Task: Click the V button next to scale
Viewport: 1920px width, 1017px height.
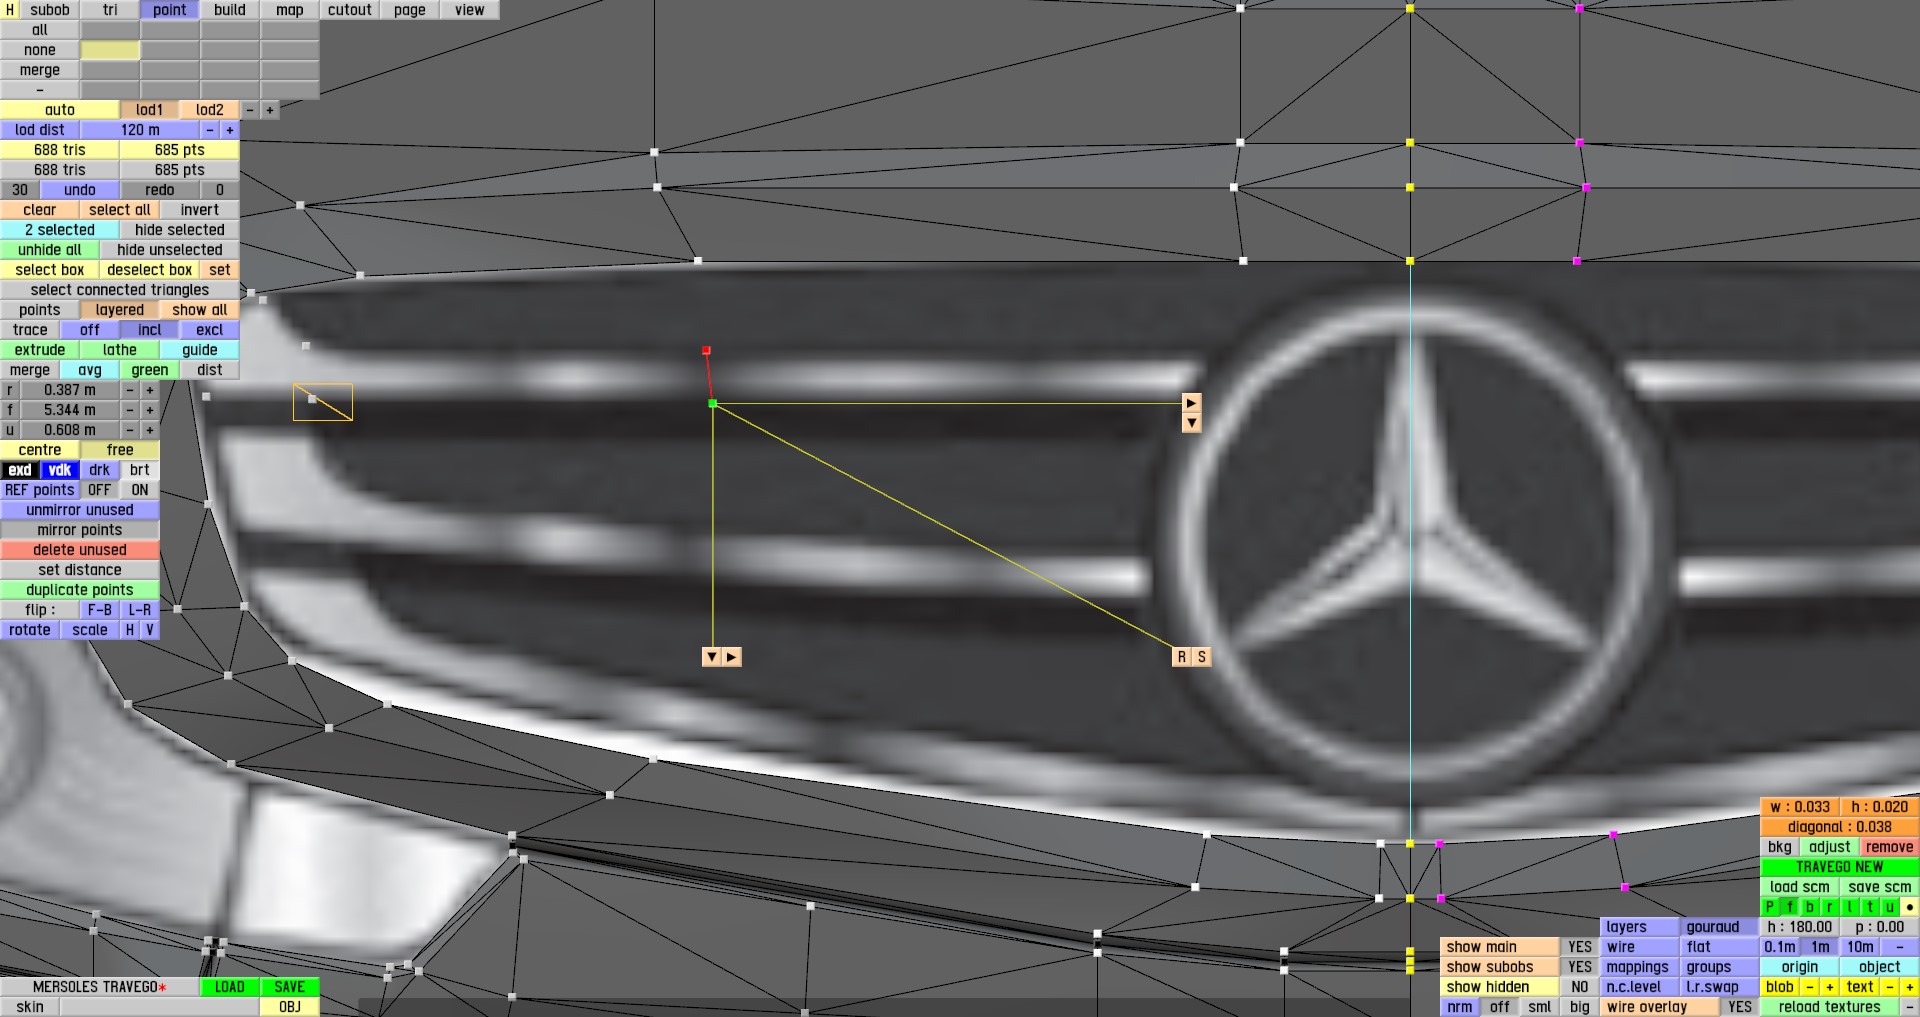Action: point(150,630)
